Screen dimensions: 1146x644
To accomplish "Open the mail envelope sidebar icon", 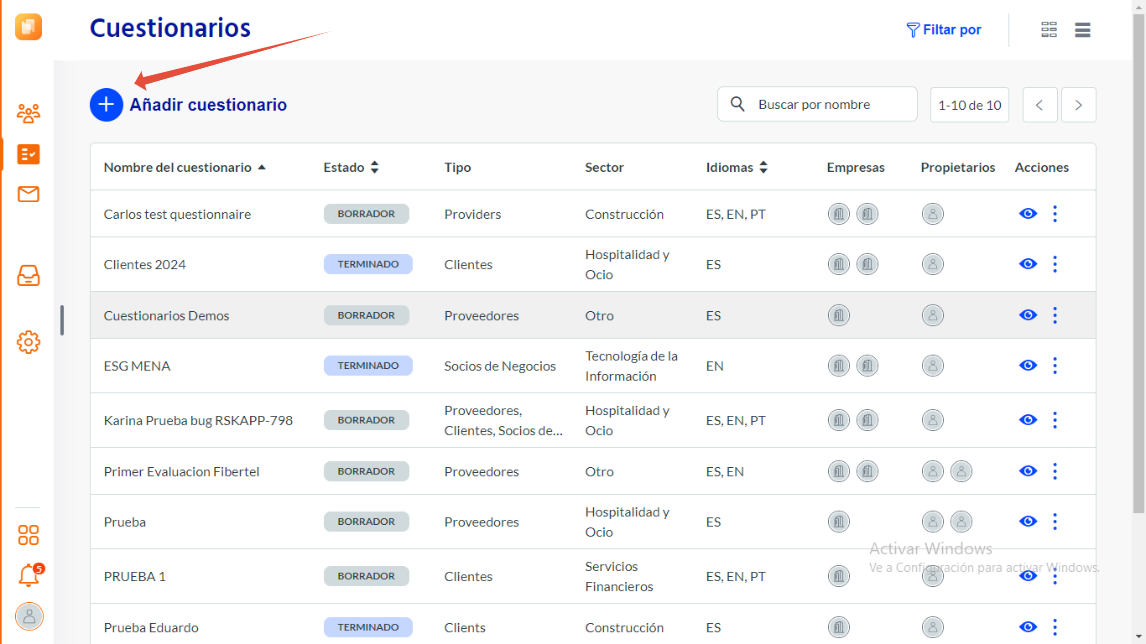I will tap(29, 194).
